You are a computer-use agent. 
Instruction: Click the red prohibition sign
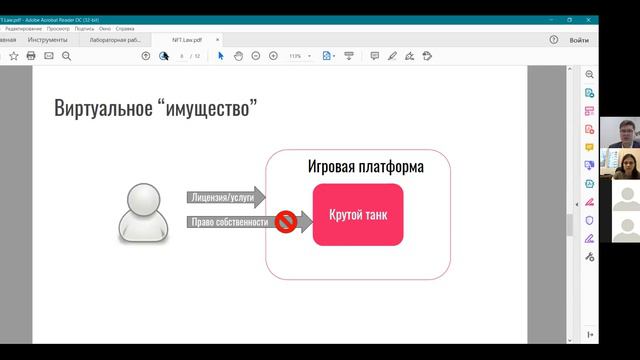[x=286, y=222]
